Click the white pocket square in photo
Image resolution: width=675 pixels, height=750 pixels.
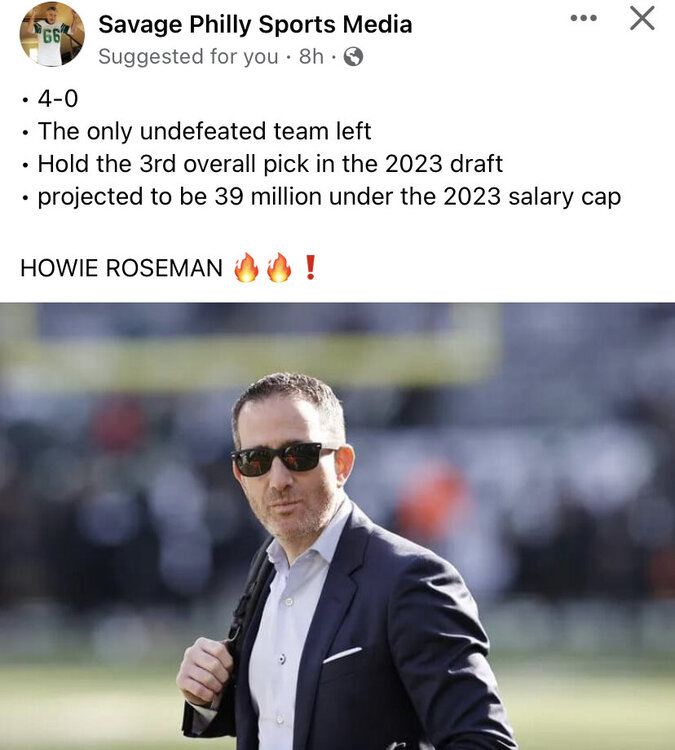click(342, 655)
